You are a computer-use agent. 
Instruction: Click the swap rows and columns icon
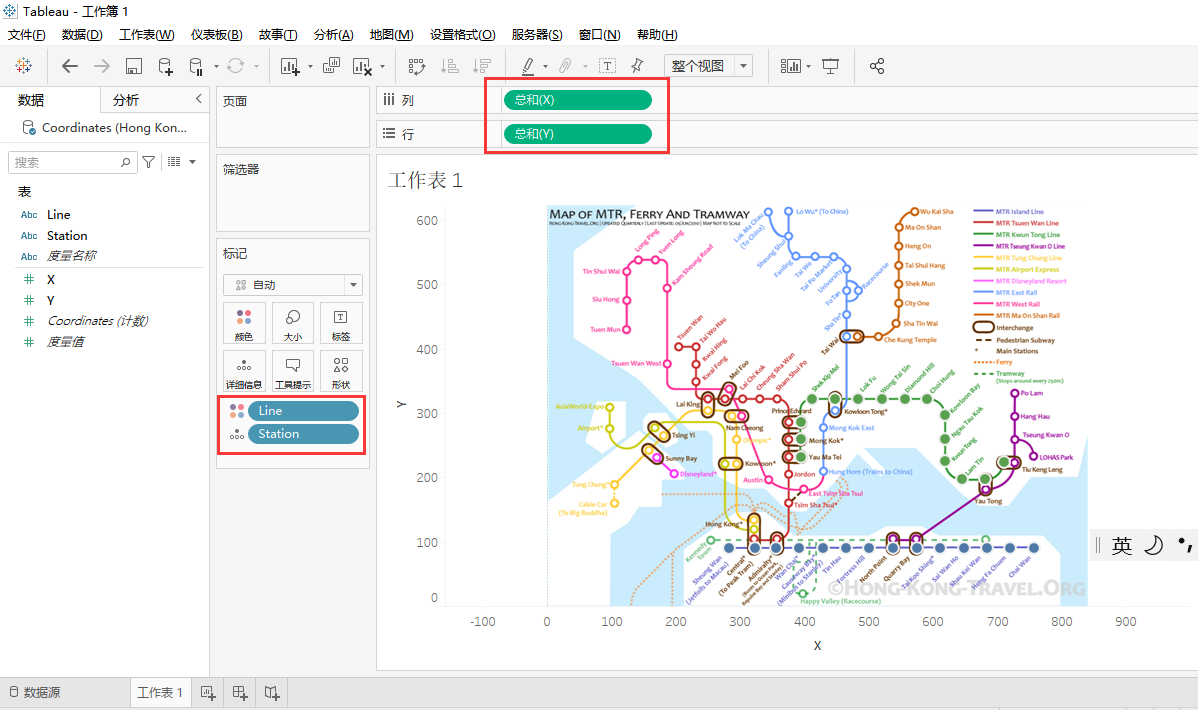click(x=416, y=66)
